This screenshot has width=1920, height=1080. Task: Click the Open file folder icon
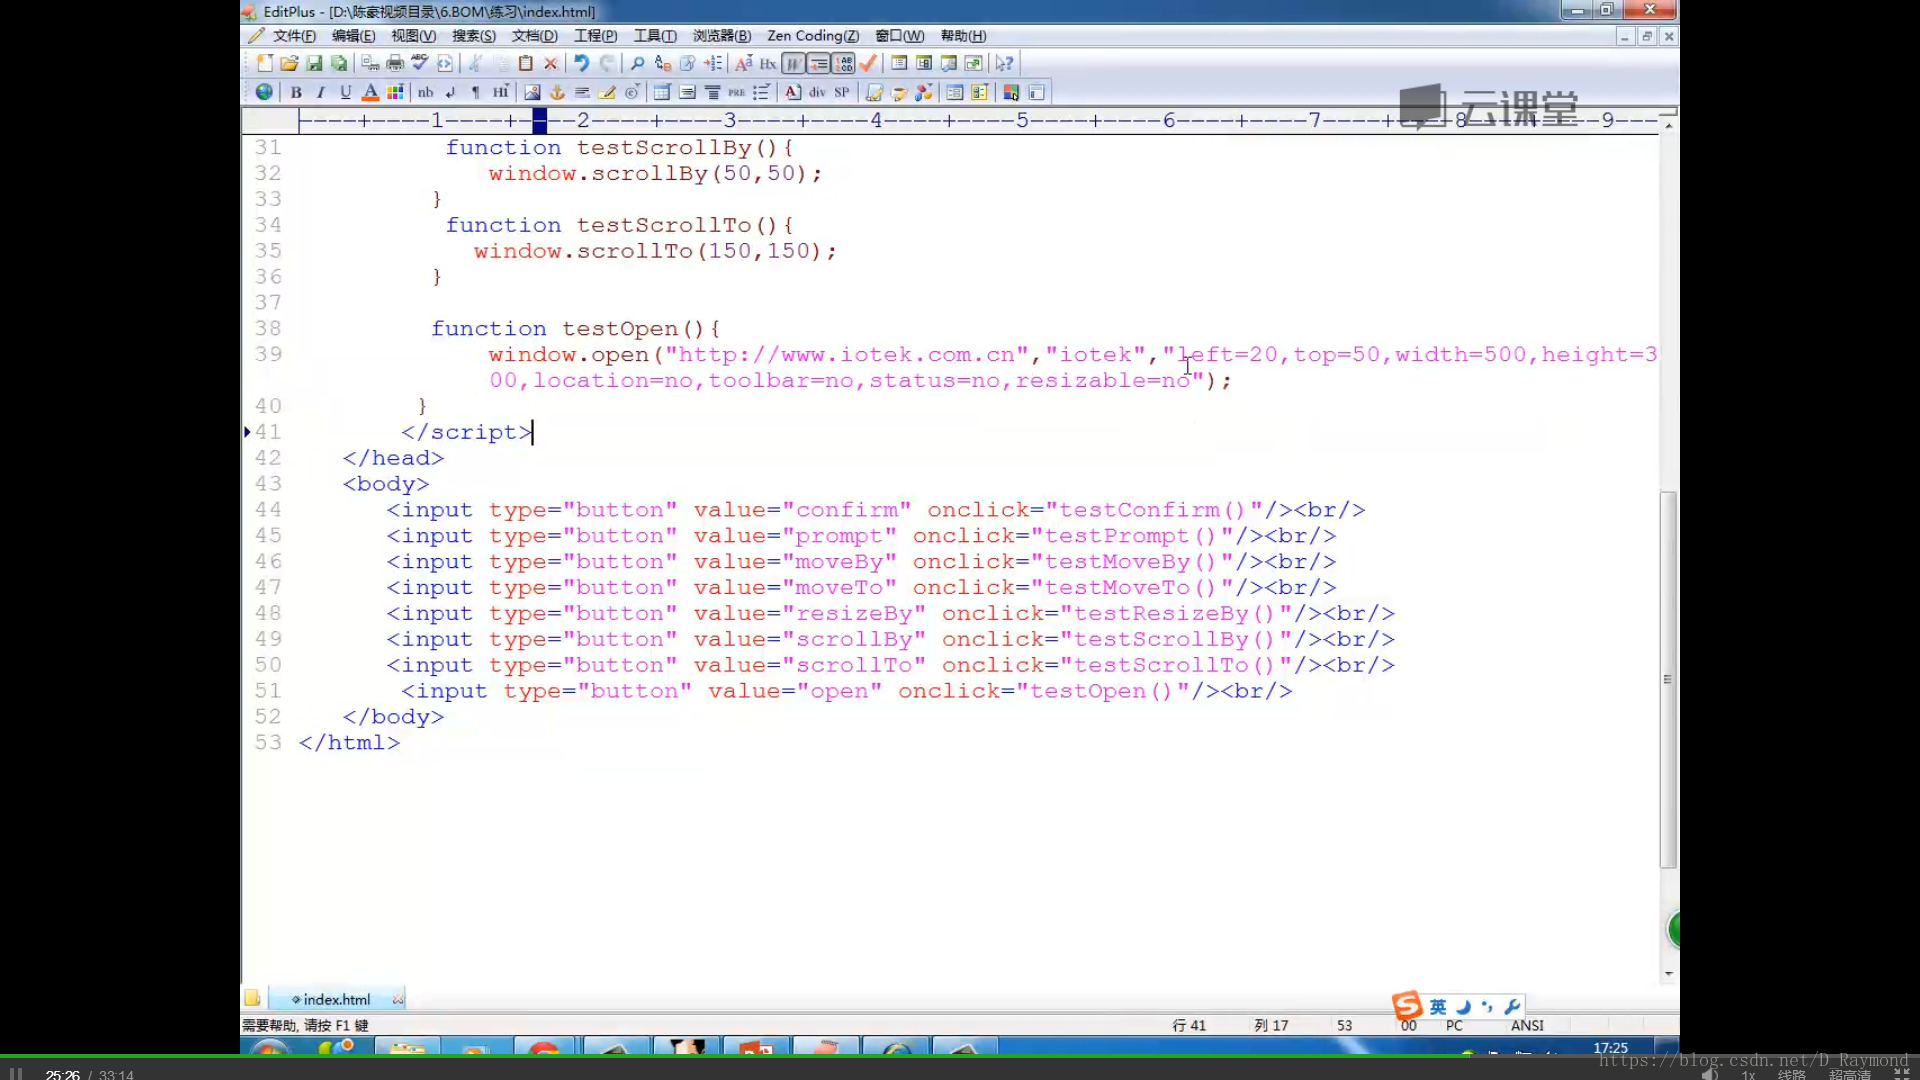[289, 63]
